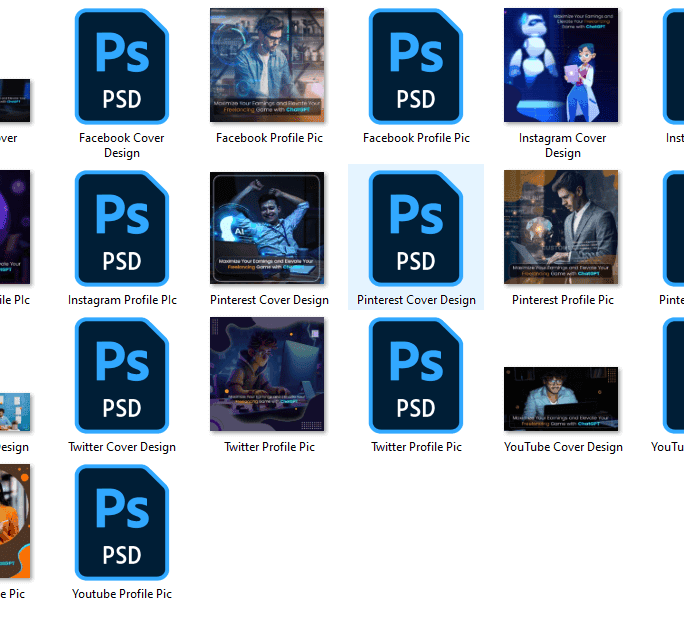Select the YouTube Cover Design image thumbnail

pyautogui.click(x=561, y=399)
